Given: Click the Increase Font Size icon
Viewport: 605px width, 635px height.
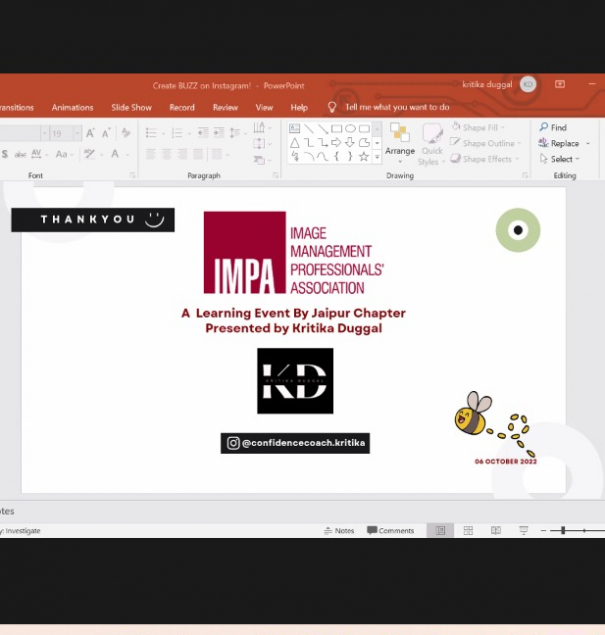Looking at the screenshot, I should (90, 133).
